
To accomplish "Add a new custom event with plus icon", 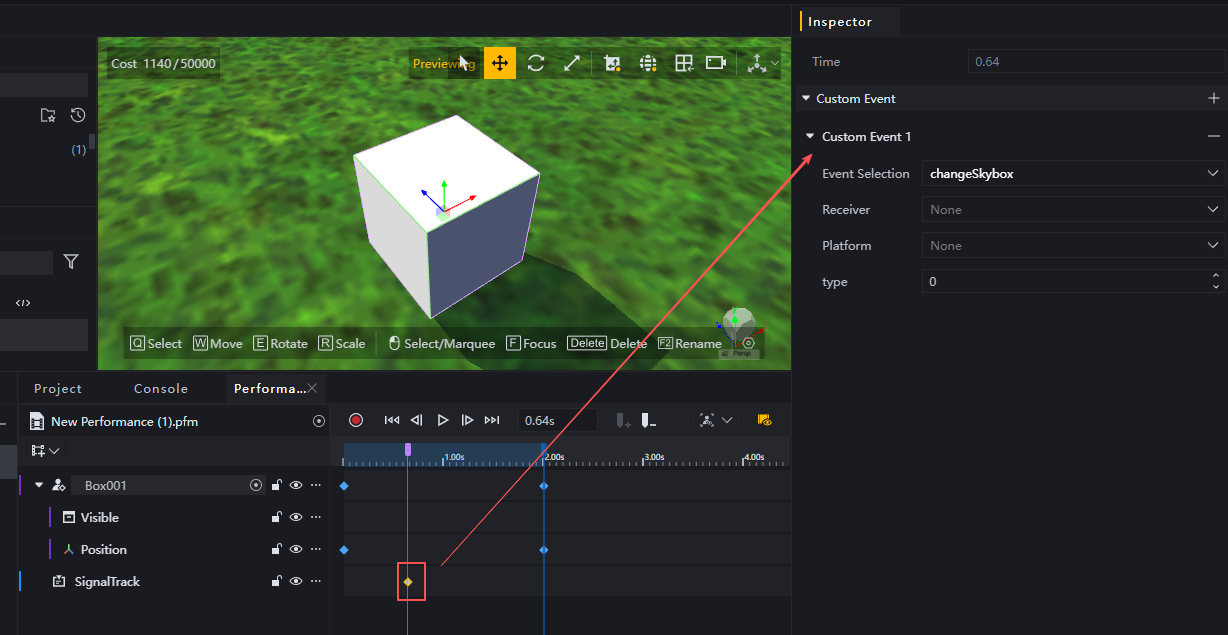I will pos(1213,98).
